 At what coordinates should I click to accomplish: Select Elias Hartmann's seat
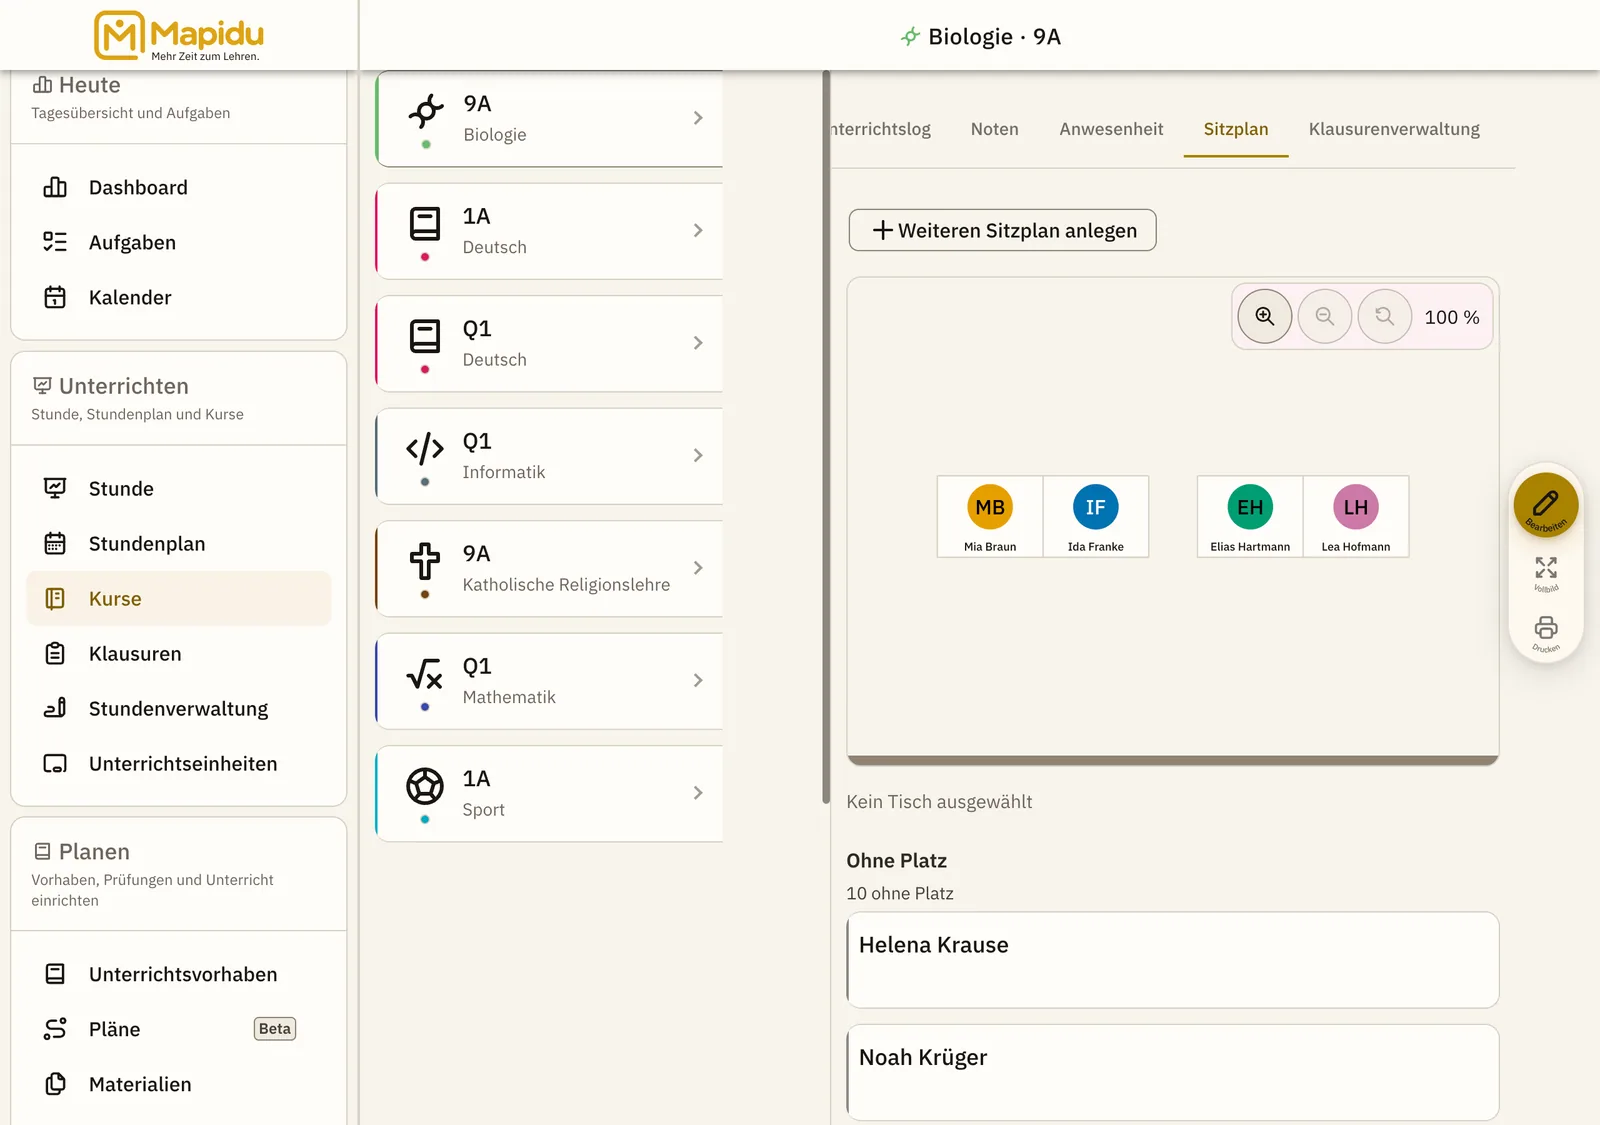click(1250, 517)
